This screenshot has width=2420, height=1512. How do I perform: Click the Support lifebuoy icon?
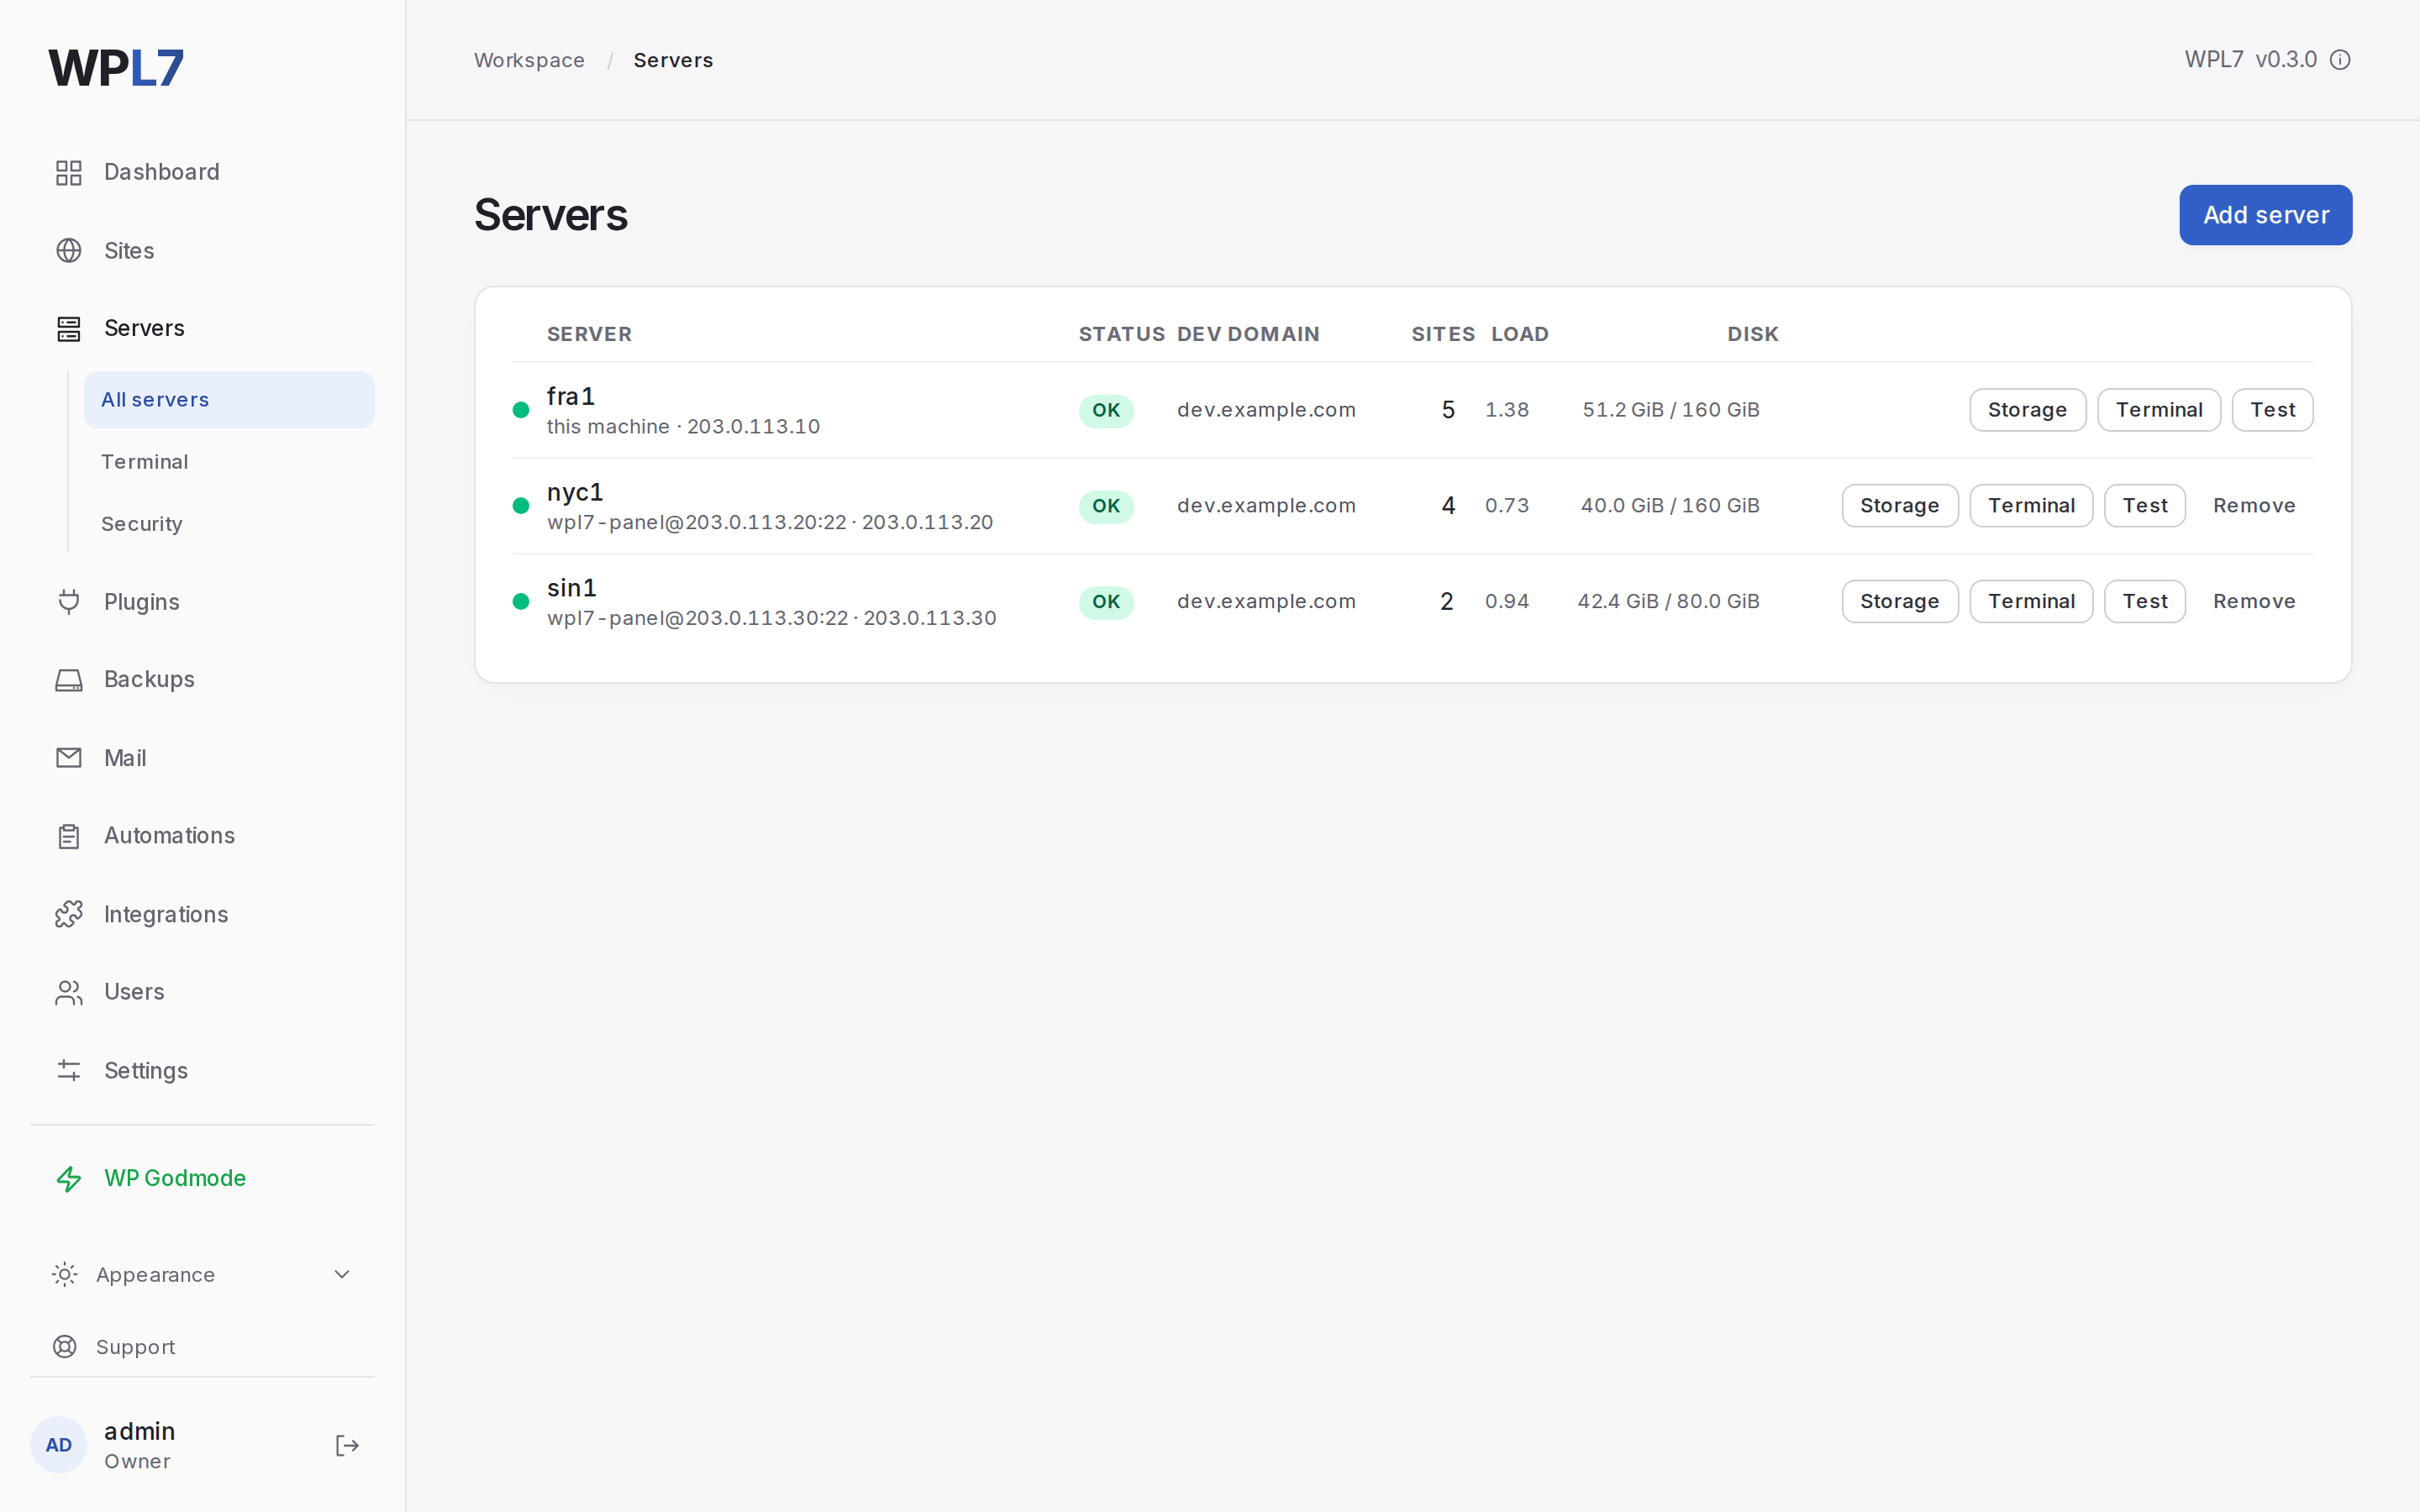pyautogui.click(x=64, y=1347)
